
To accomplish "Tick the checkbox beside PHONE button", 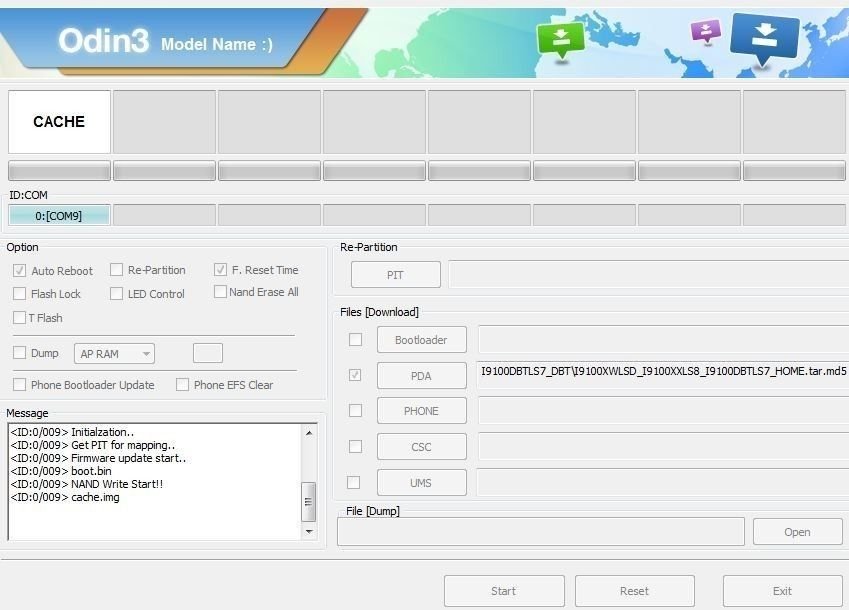I will coord(355,410).
